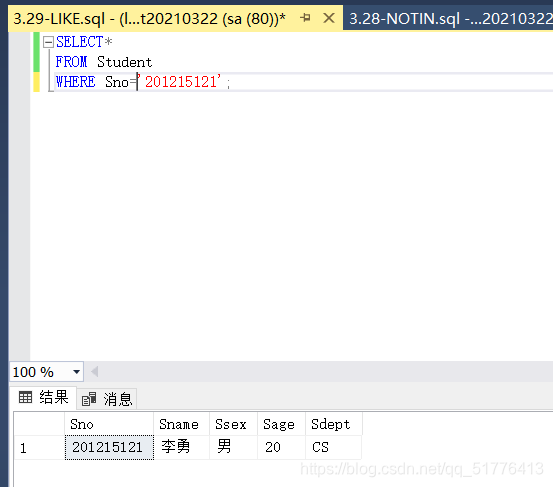
Task: Click Sno in the WHERE clause
Action: click(117, 82)
